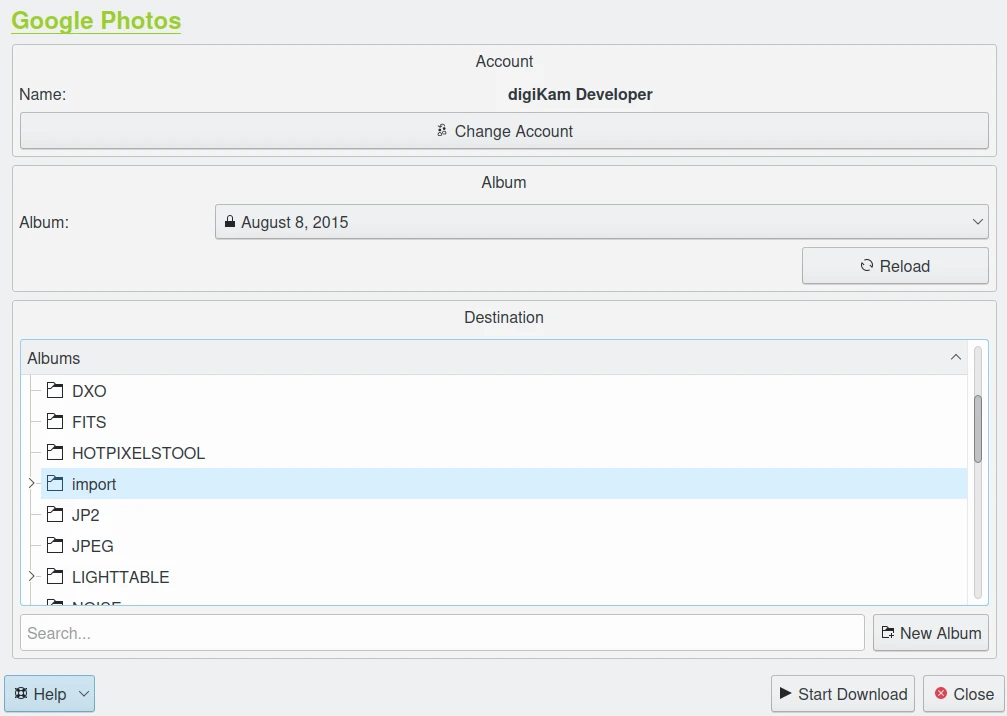
Task: Expand the import album tree node
Action: (x=31, y=484)
